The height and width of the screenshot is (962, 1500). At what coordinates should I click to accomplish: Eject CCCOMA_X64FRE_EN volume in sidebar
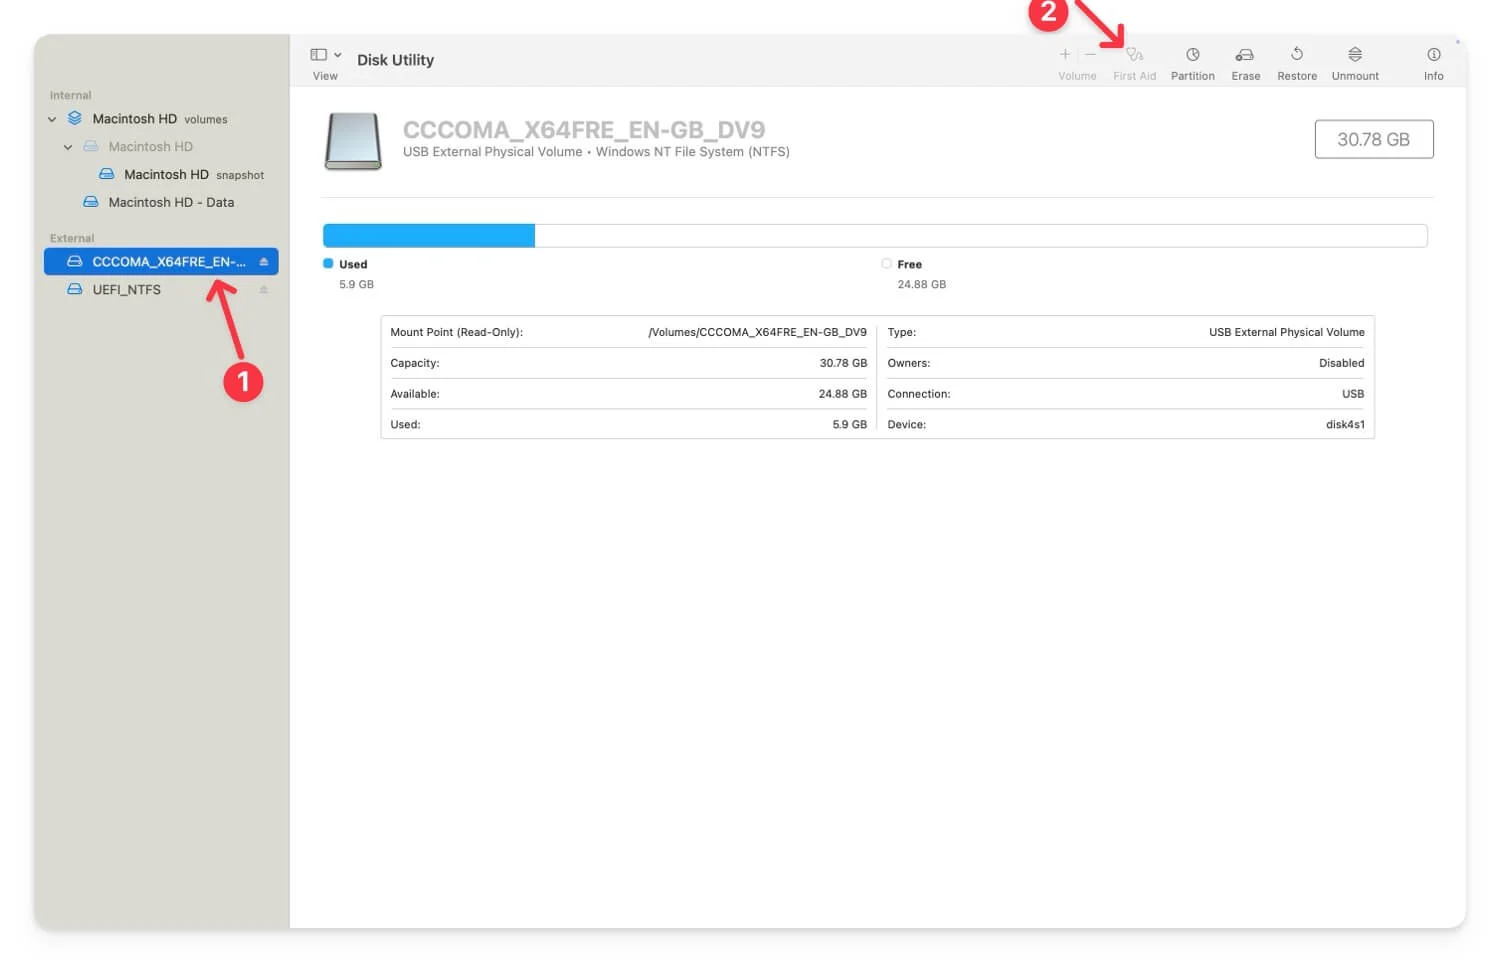264,262
